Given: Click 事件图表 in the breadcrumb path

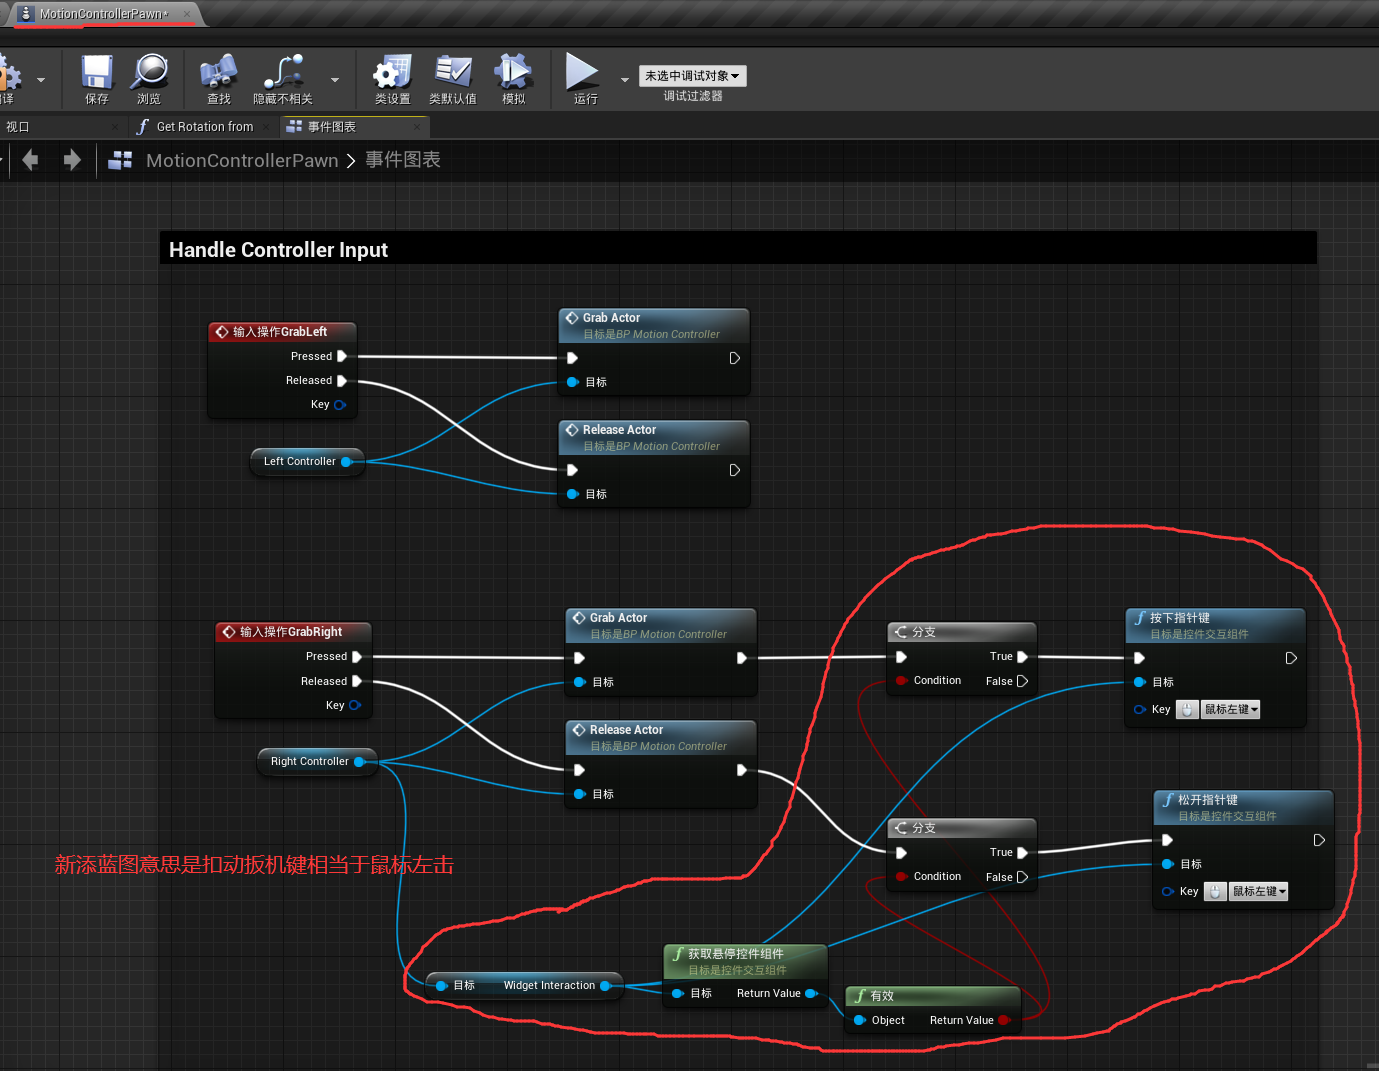Looking at the screenshot, I should pyautogui.click(x=402, y=160).
